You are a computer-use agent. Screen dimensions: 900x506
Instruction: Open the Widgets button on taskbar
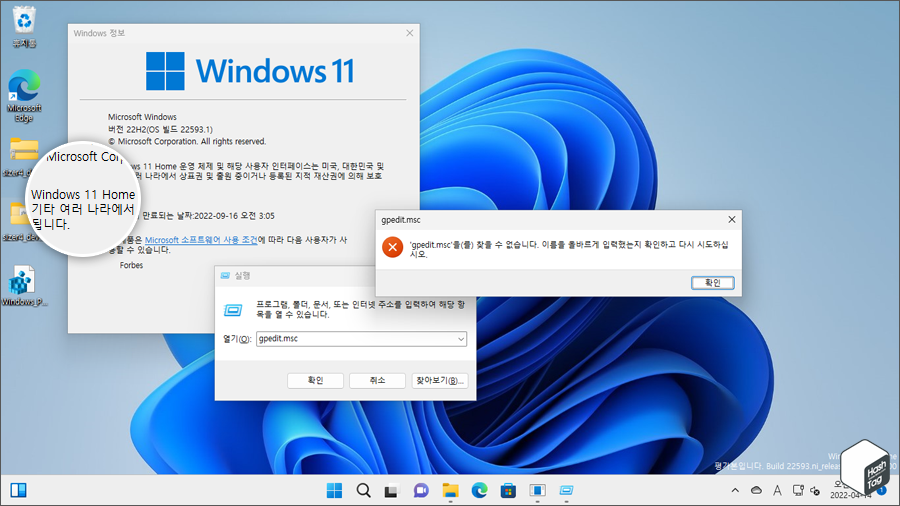click(x=18, y=490)
